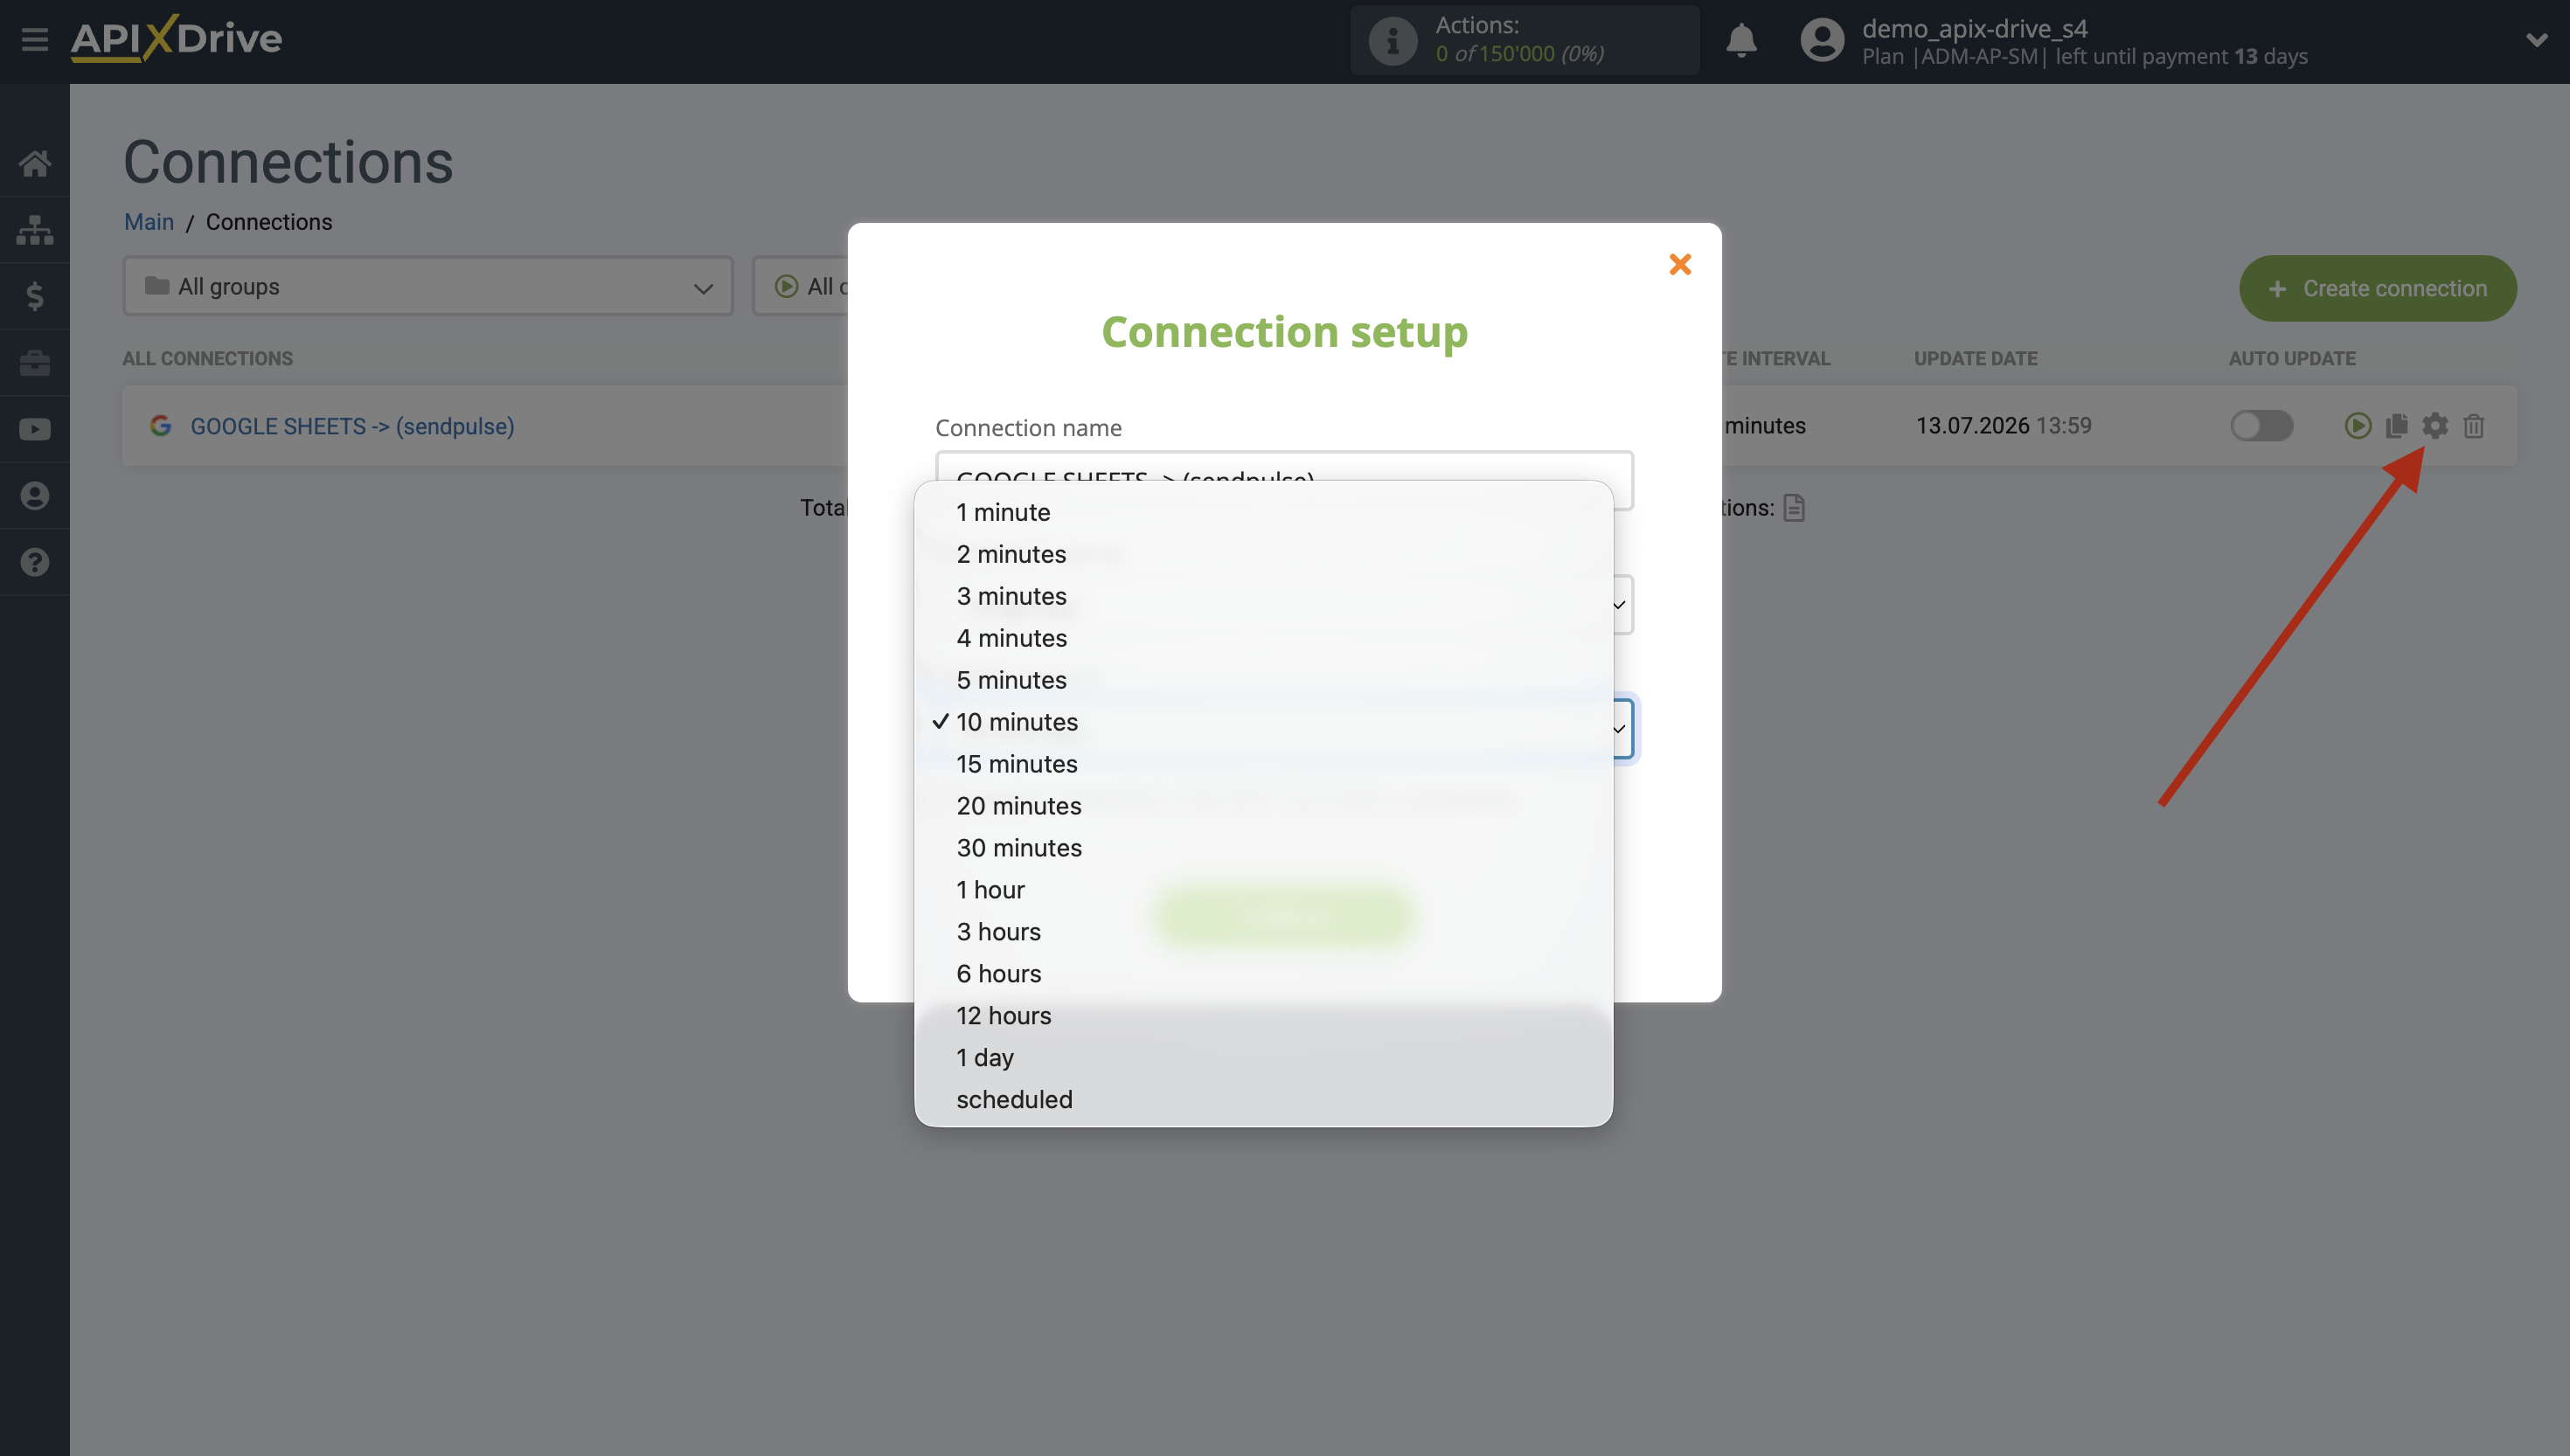Click the document icon beside the row total
Image resolution: width=2570 pixels, height=1456 pixels.
click(1794, 508)
